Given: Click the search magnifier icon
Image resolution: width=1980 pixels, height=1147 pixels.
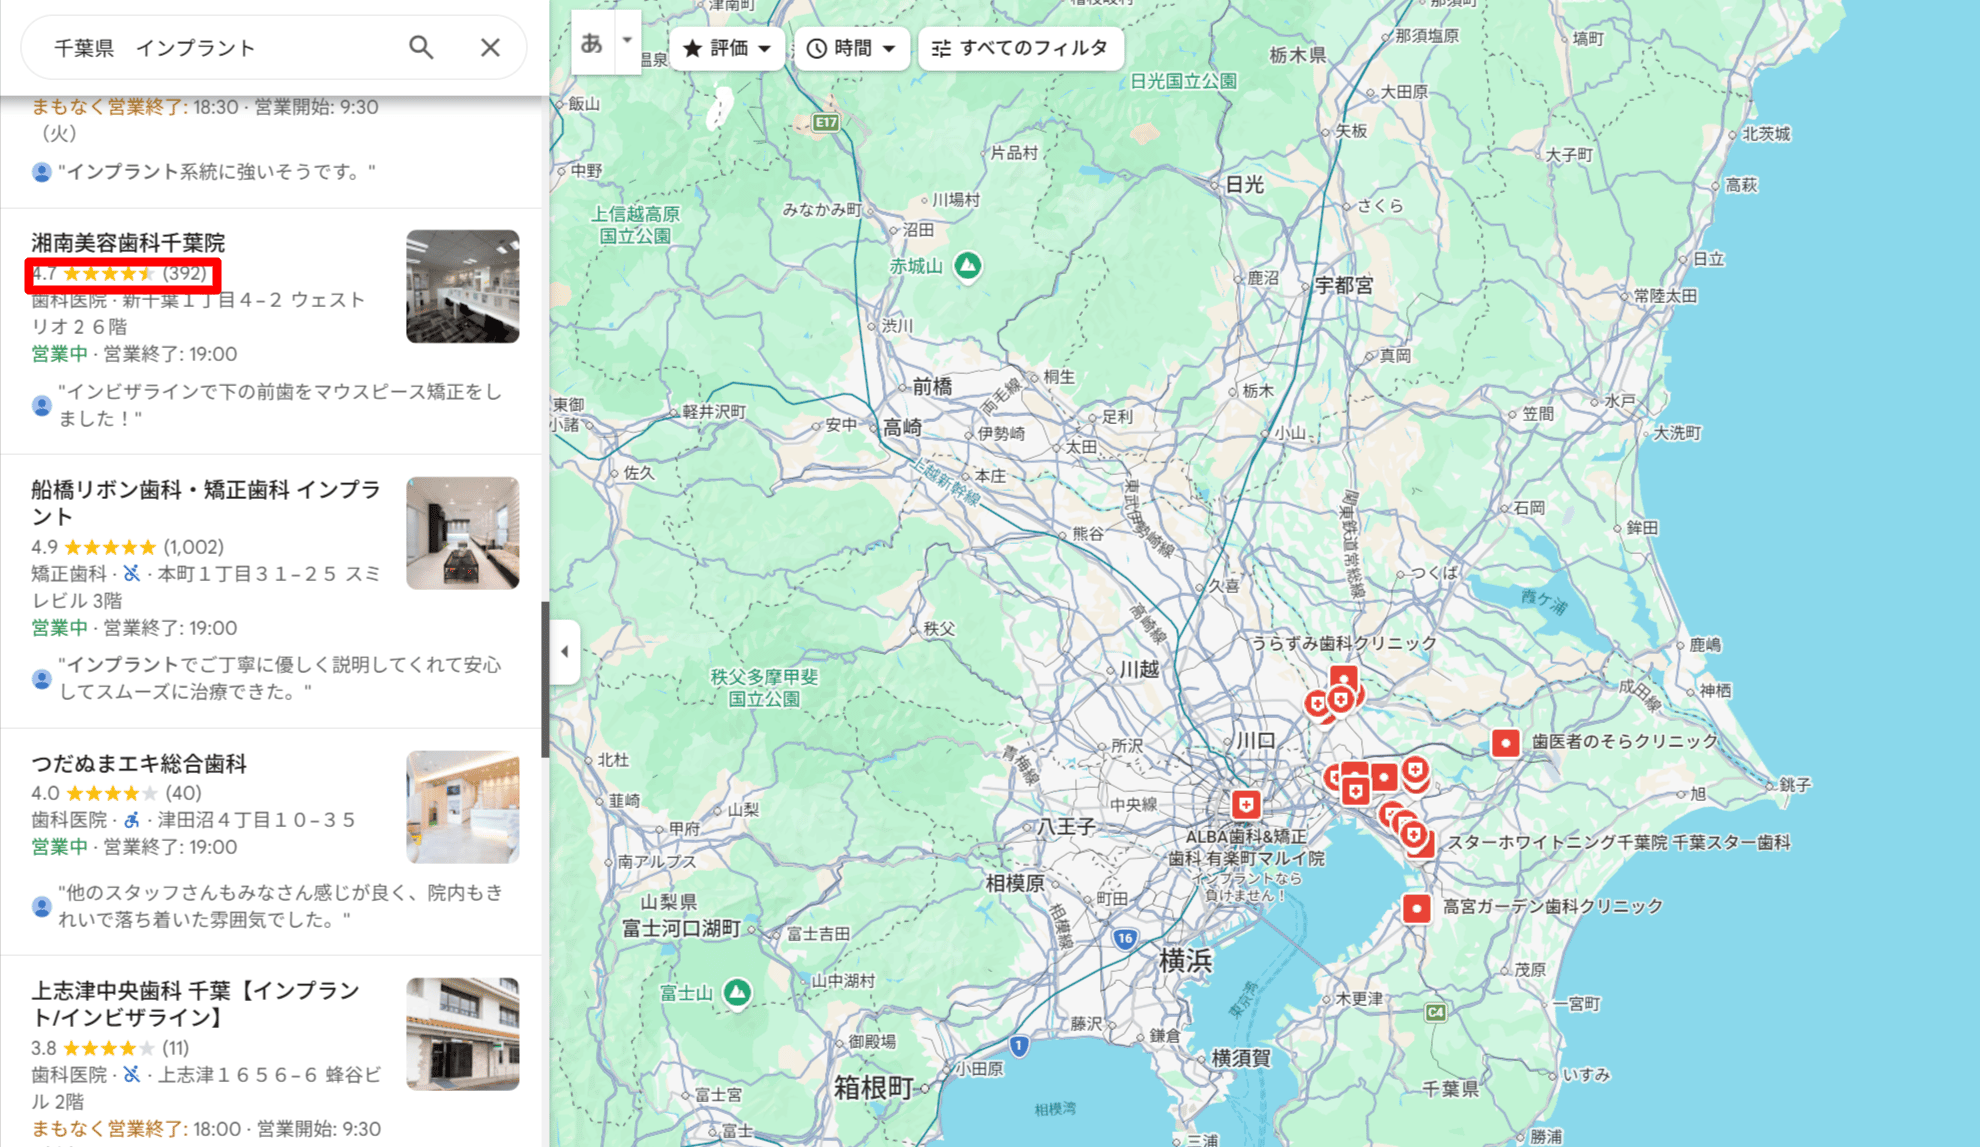Looking at the screenshot, I should point(421,47).
